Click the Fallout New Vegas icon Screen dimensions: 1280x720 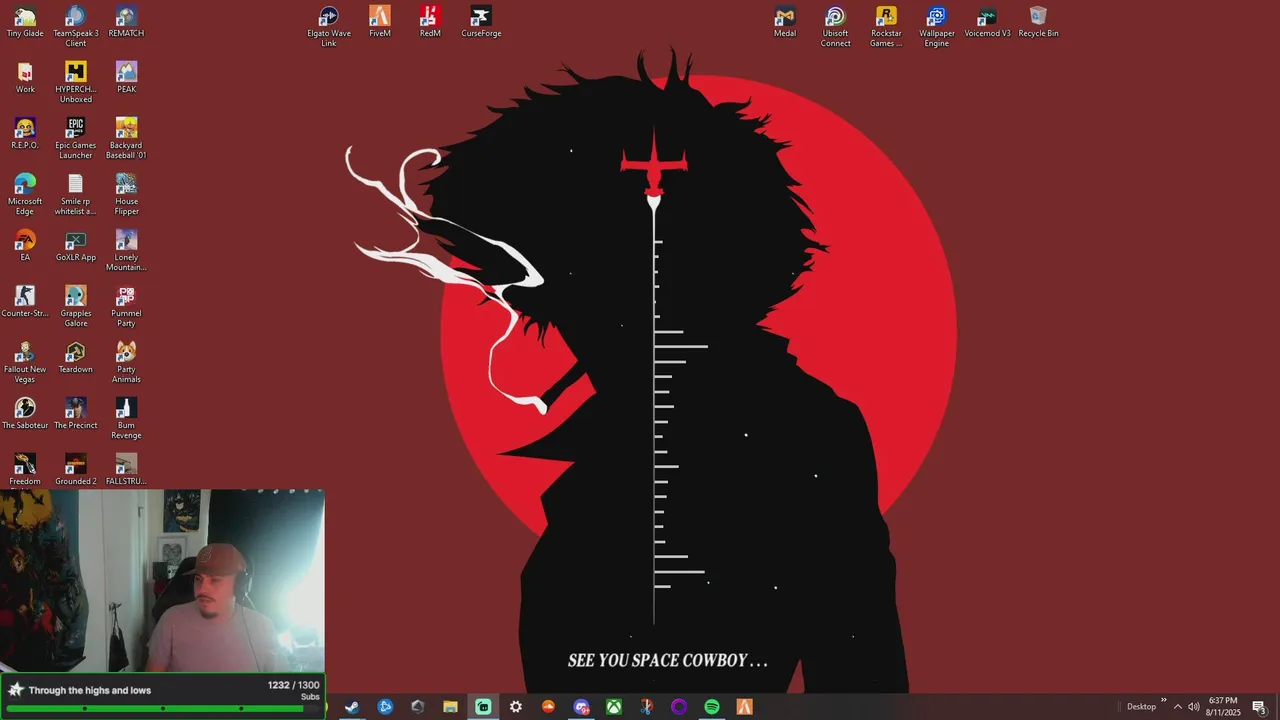click(25, 362)
